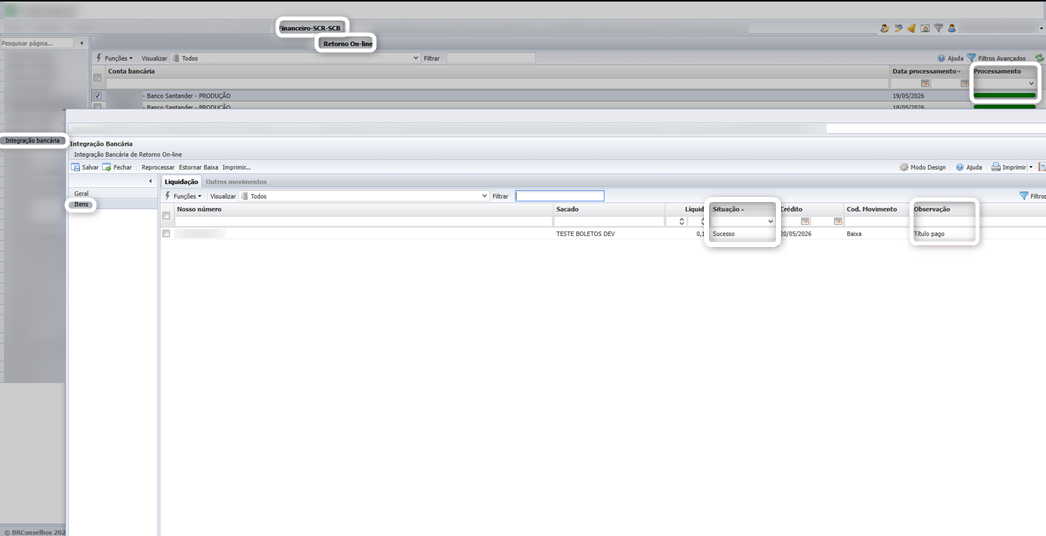Click the printer Imprimir icon at right
Viewport: 1046px width, 536px height.
click(995, 168)
